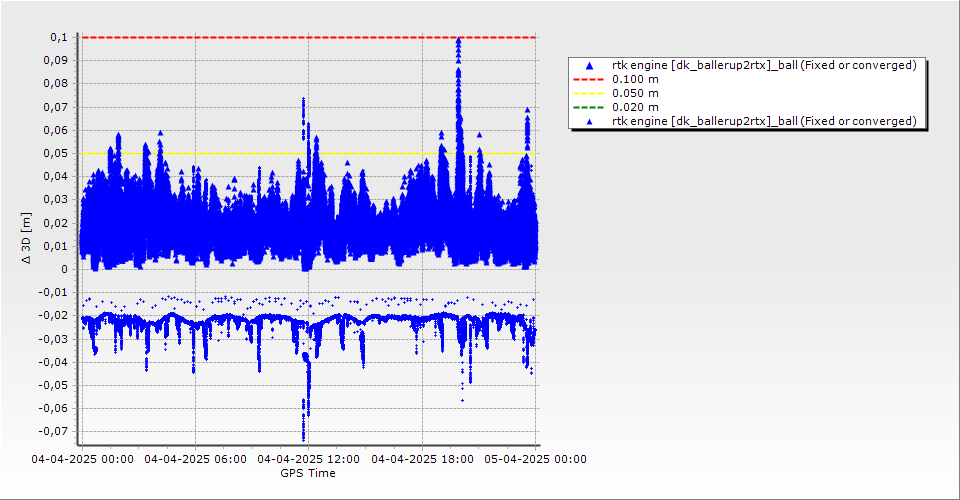Click the 04-04-2025 06:00 time label
Screen dimensions: 960x500
[x=196, y=459]
